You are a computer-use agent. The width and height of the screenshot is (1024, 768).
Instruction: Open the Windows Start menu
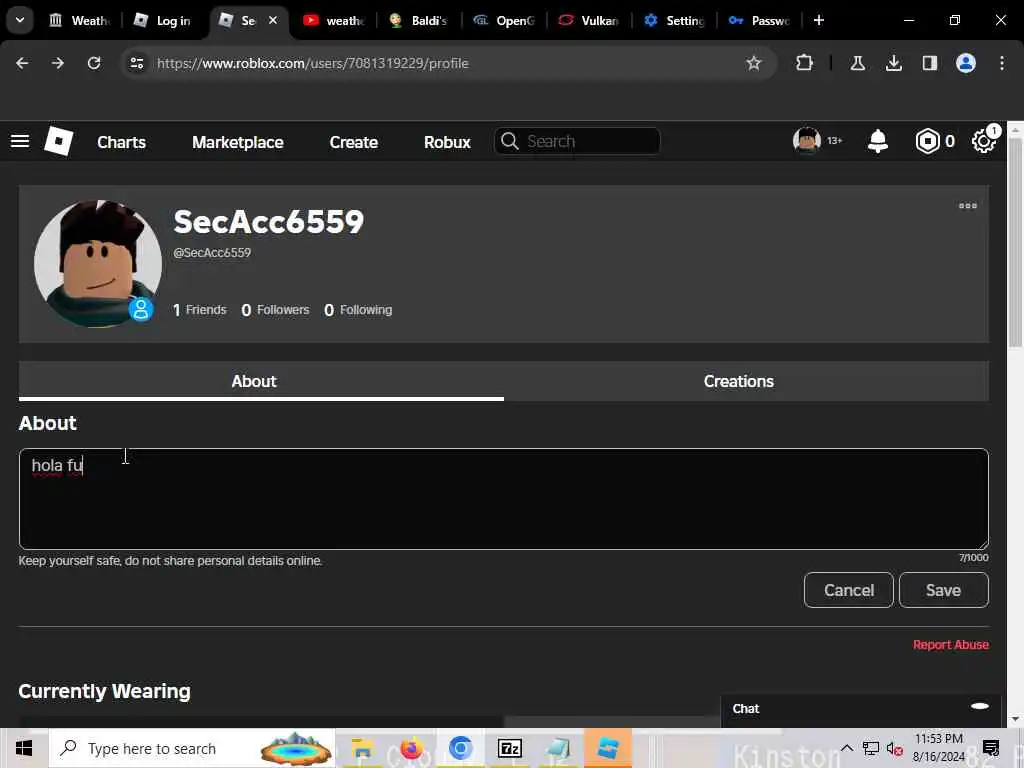click(24, 748)
